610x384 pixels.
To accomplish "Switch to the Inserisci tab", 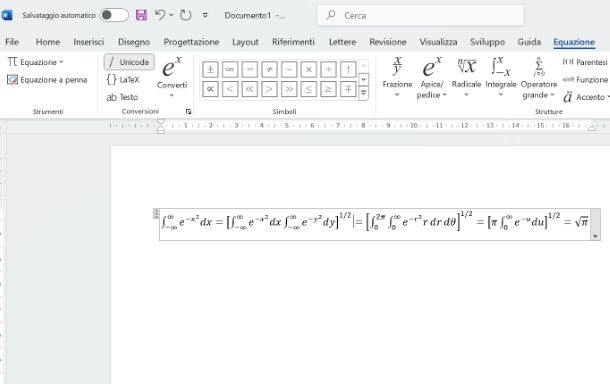I will 89,42.
